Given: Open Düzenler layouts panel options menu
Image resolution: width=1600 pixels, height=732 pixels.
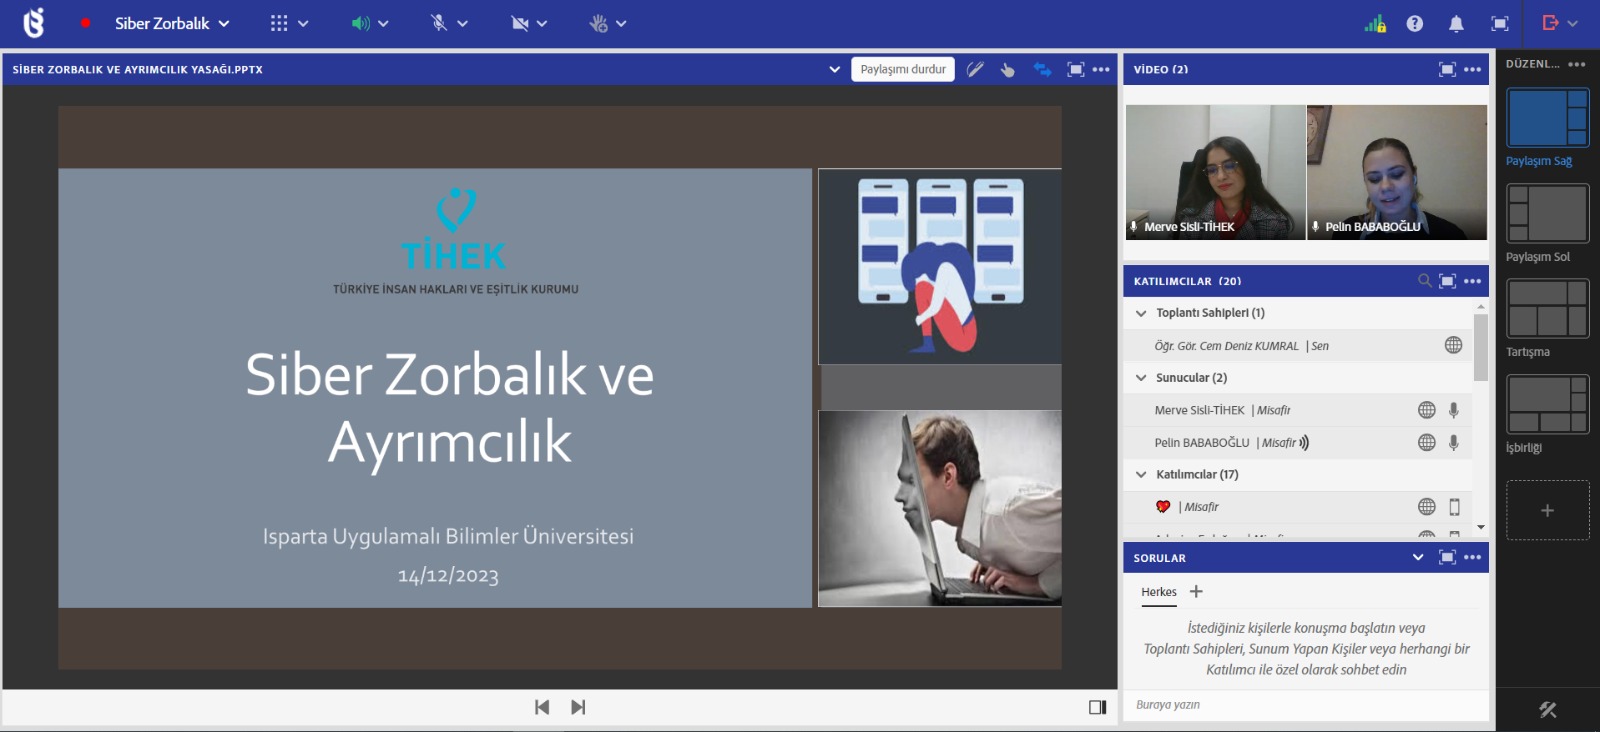Looking at the screenshot, I should pos(1577,64).
